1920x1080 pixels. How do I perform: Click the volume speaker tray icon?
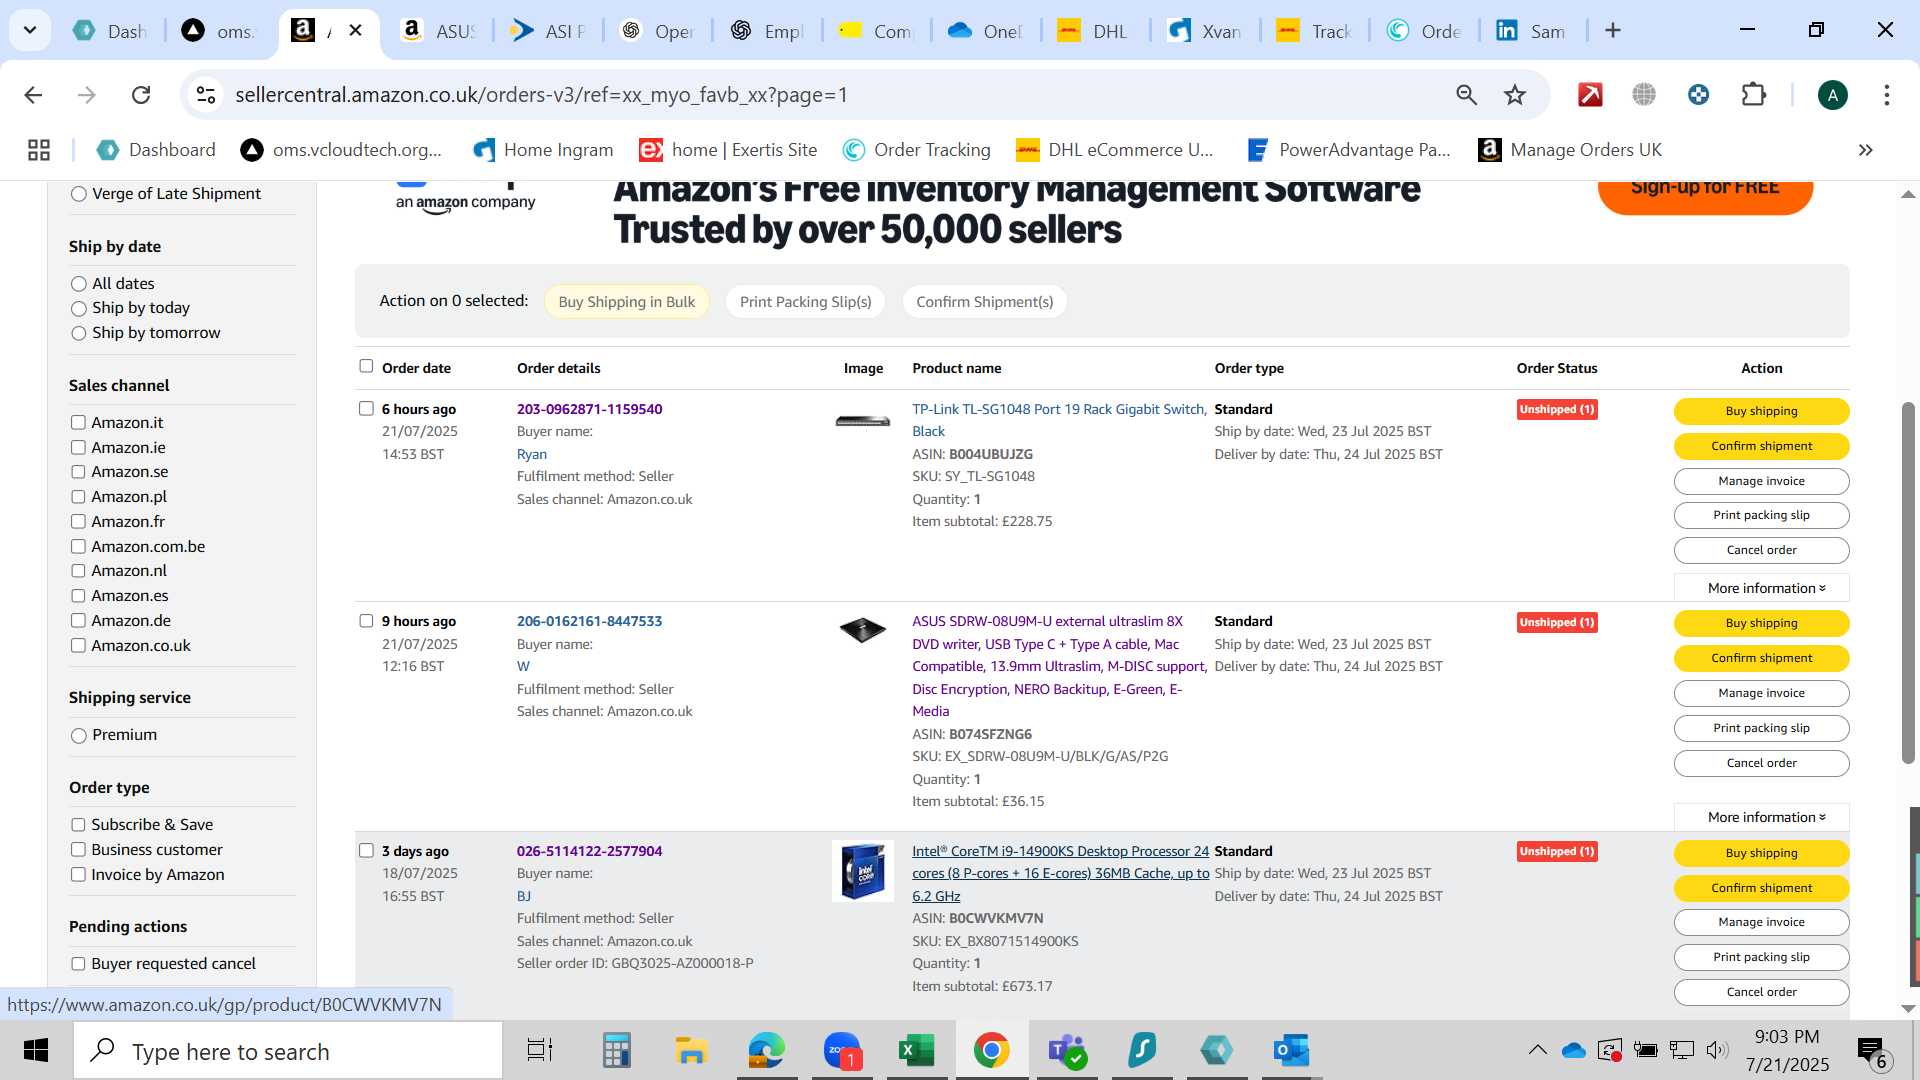1717,1050
